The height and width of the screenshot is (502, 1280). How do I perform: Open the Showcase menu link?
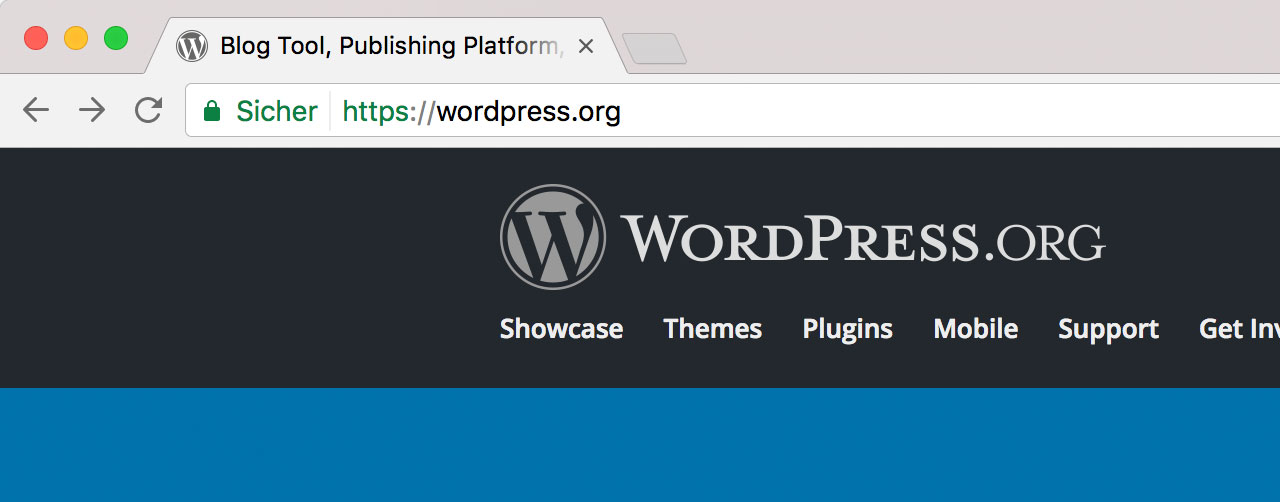tap(561, 329)
